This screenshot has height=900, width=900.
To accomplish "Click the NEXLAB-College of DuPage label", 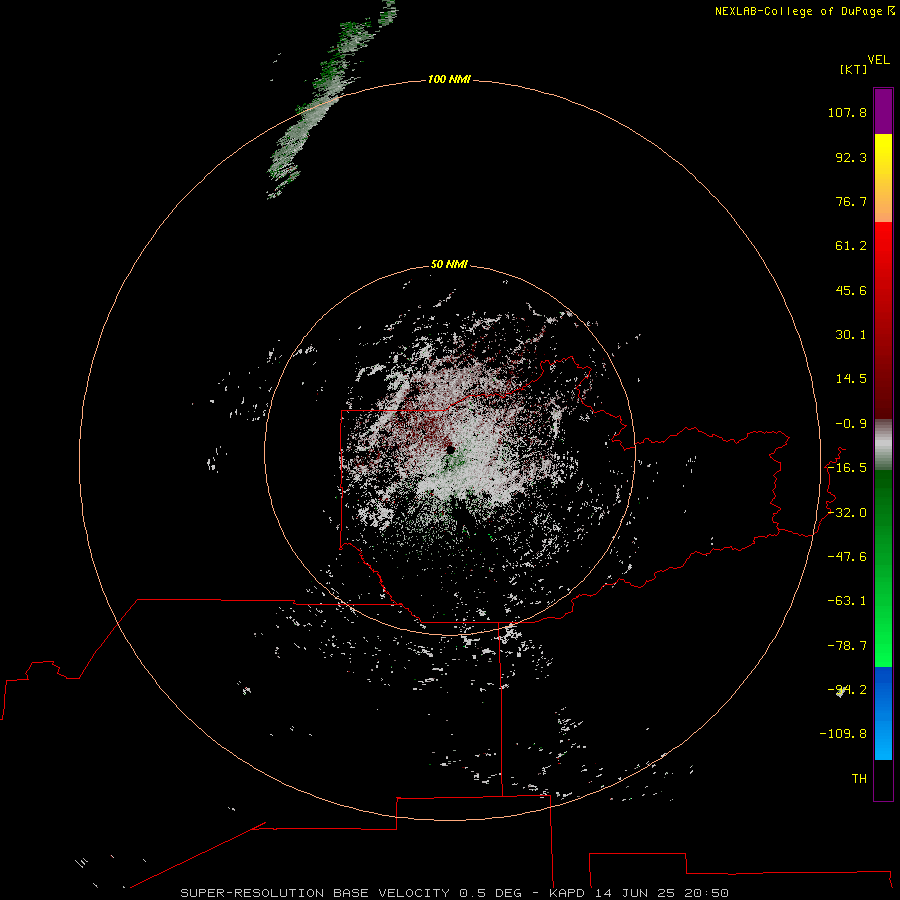I will click(x=799, y=11).
